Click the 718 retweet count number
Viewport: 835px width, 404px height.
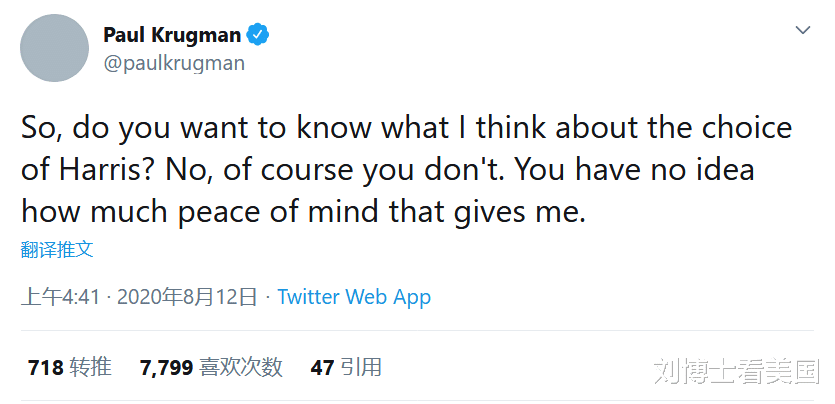(46, 368)
